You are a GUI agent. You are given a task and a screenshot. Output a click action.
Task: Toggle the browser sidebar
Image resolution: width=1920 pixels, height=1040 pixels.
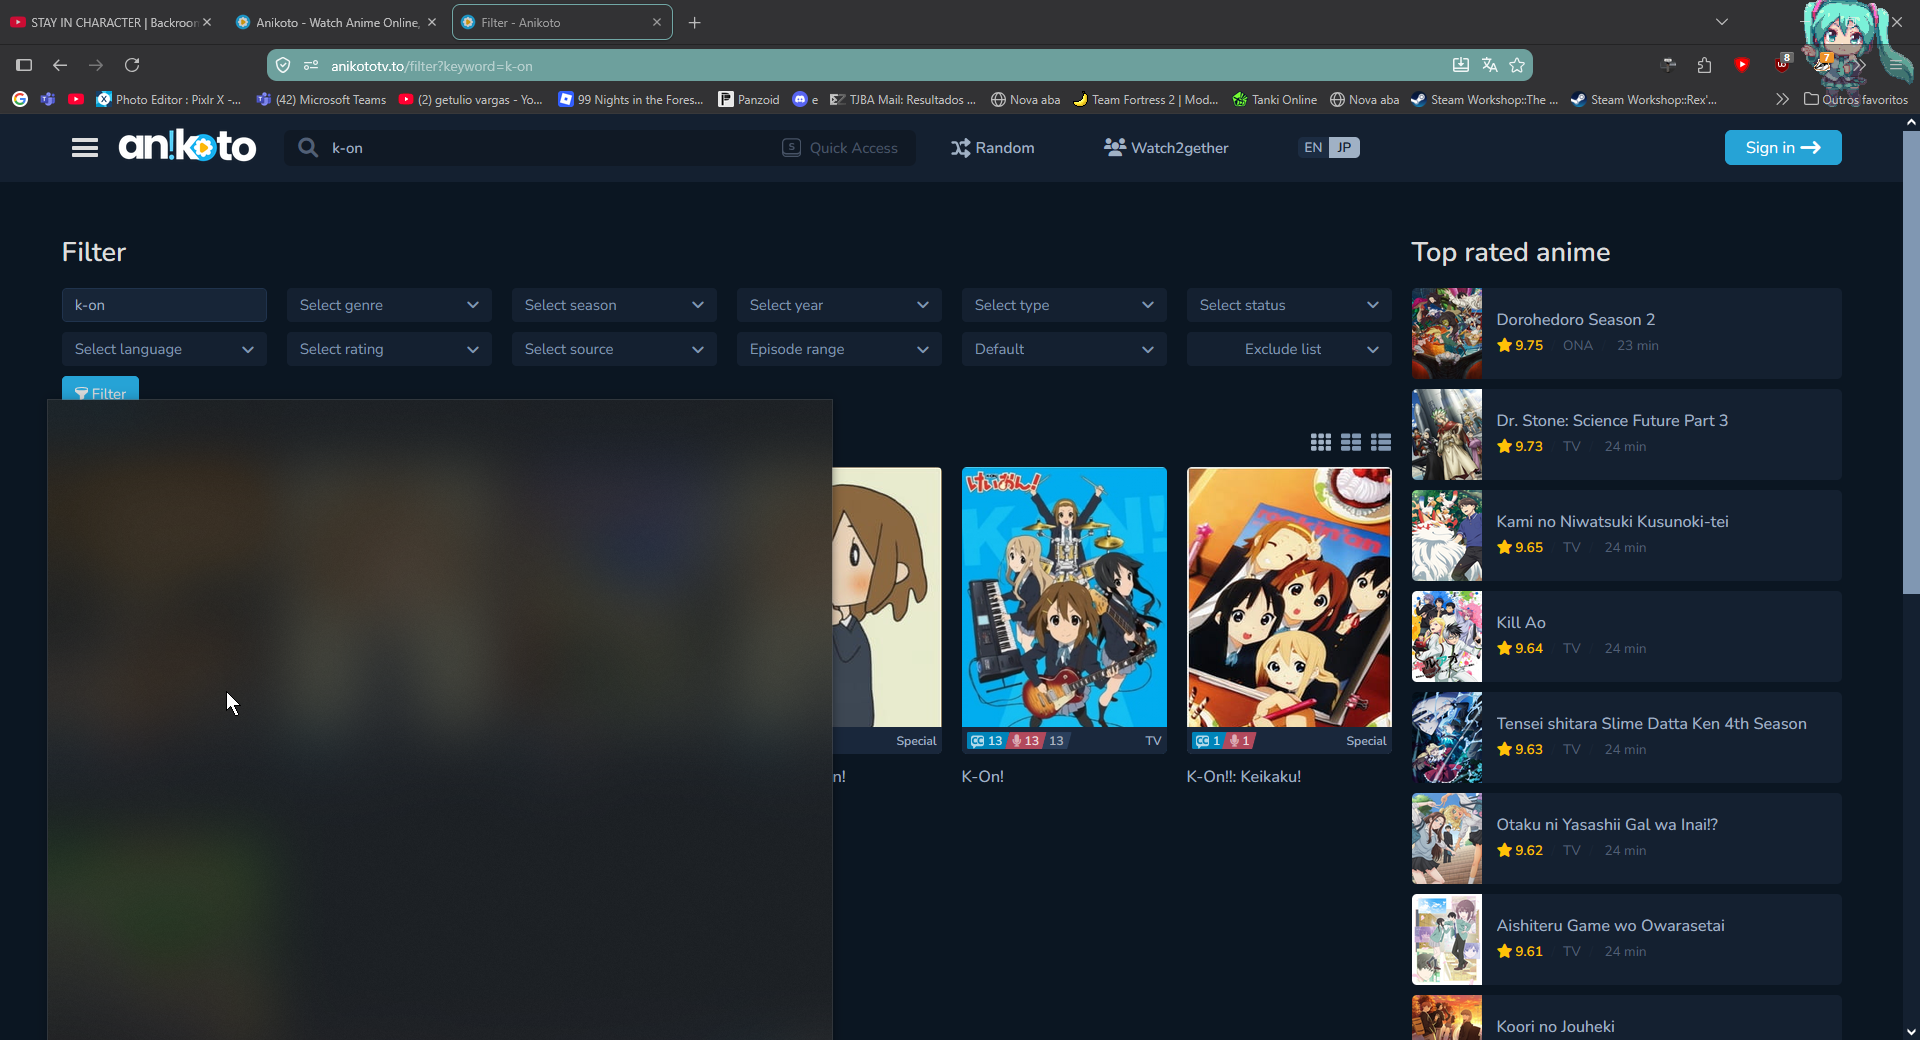point(24,65)
